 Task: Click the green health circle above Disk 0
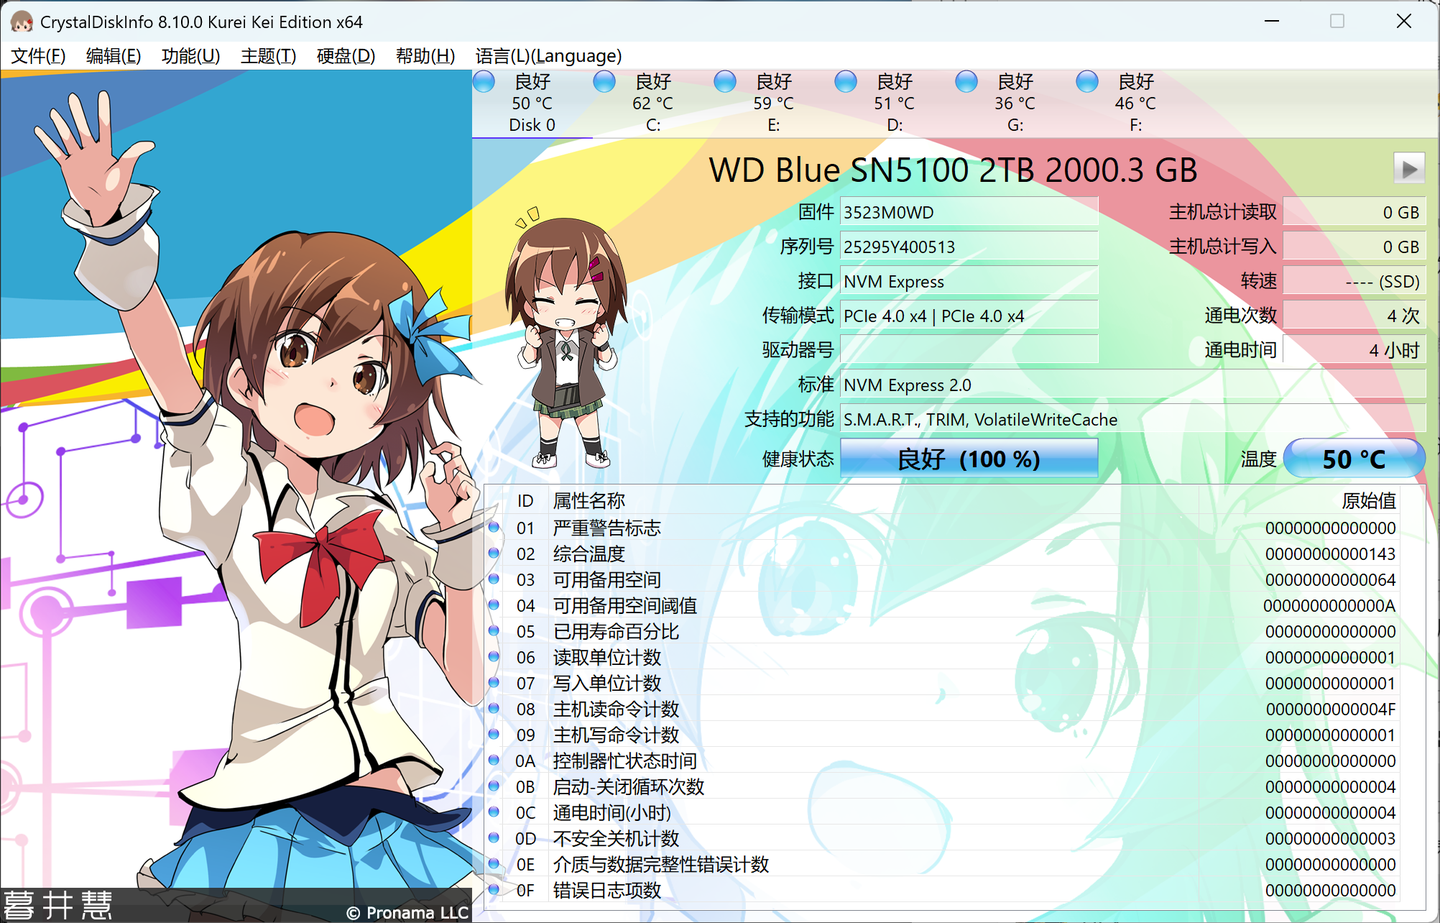pyautogui.click(x=483, y=81)
